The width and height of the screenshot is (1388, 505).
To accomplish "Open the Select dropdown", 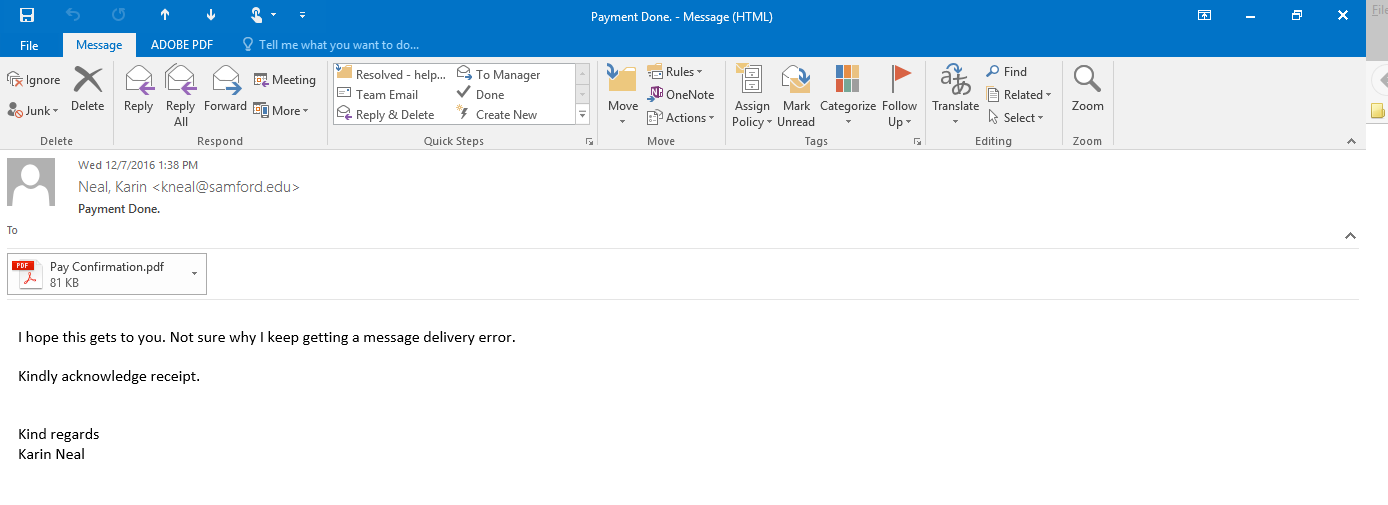I will 1015,117.
